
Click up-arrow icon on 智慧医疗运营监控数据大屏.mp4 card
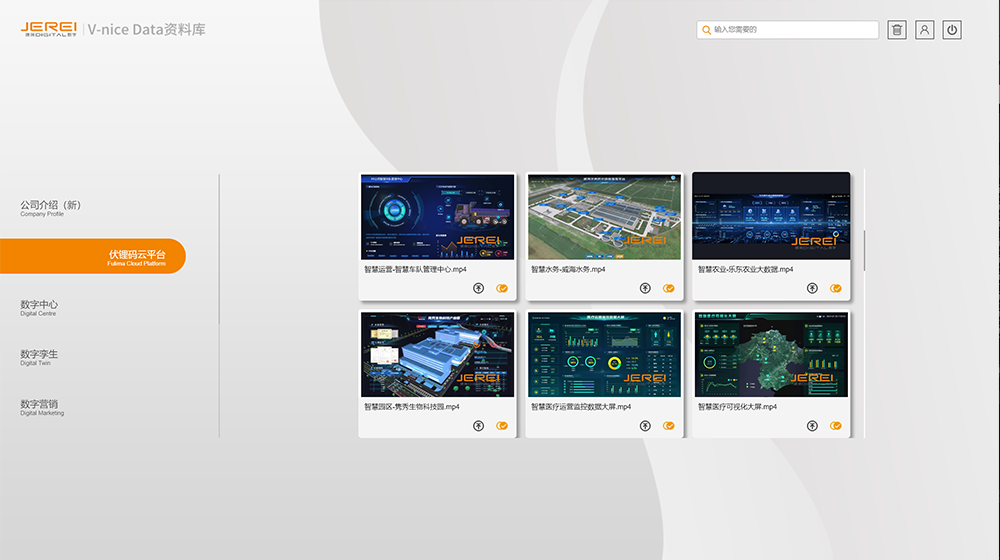[645, 426]
